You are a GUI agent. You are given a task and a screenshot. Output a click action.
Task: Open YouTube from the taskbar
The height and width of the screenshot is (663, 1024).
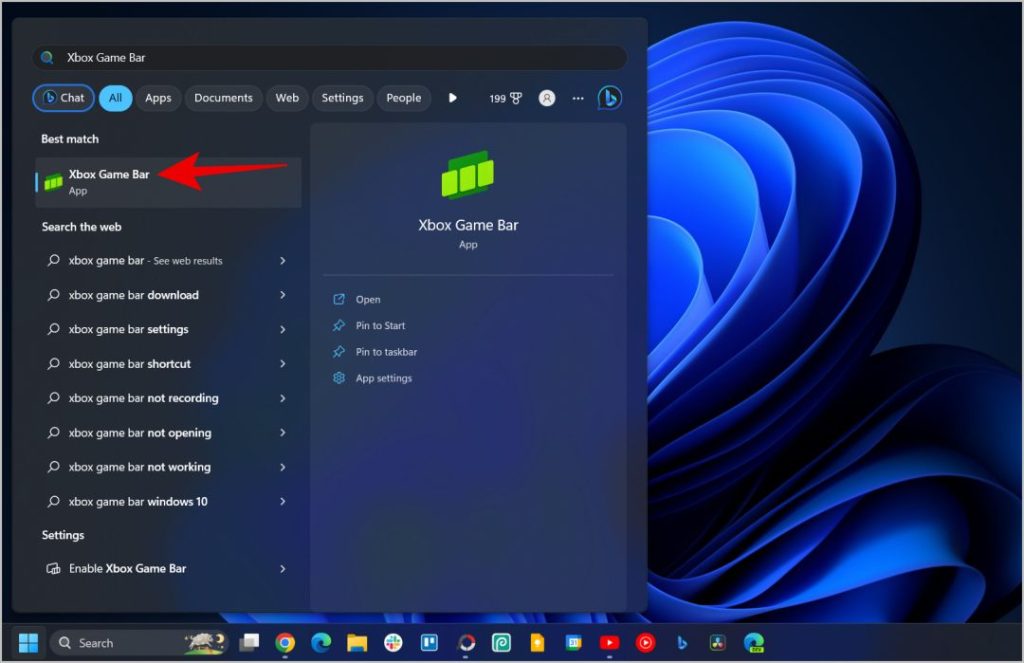tap(609, 643)
